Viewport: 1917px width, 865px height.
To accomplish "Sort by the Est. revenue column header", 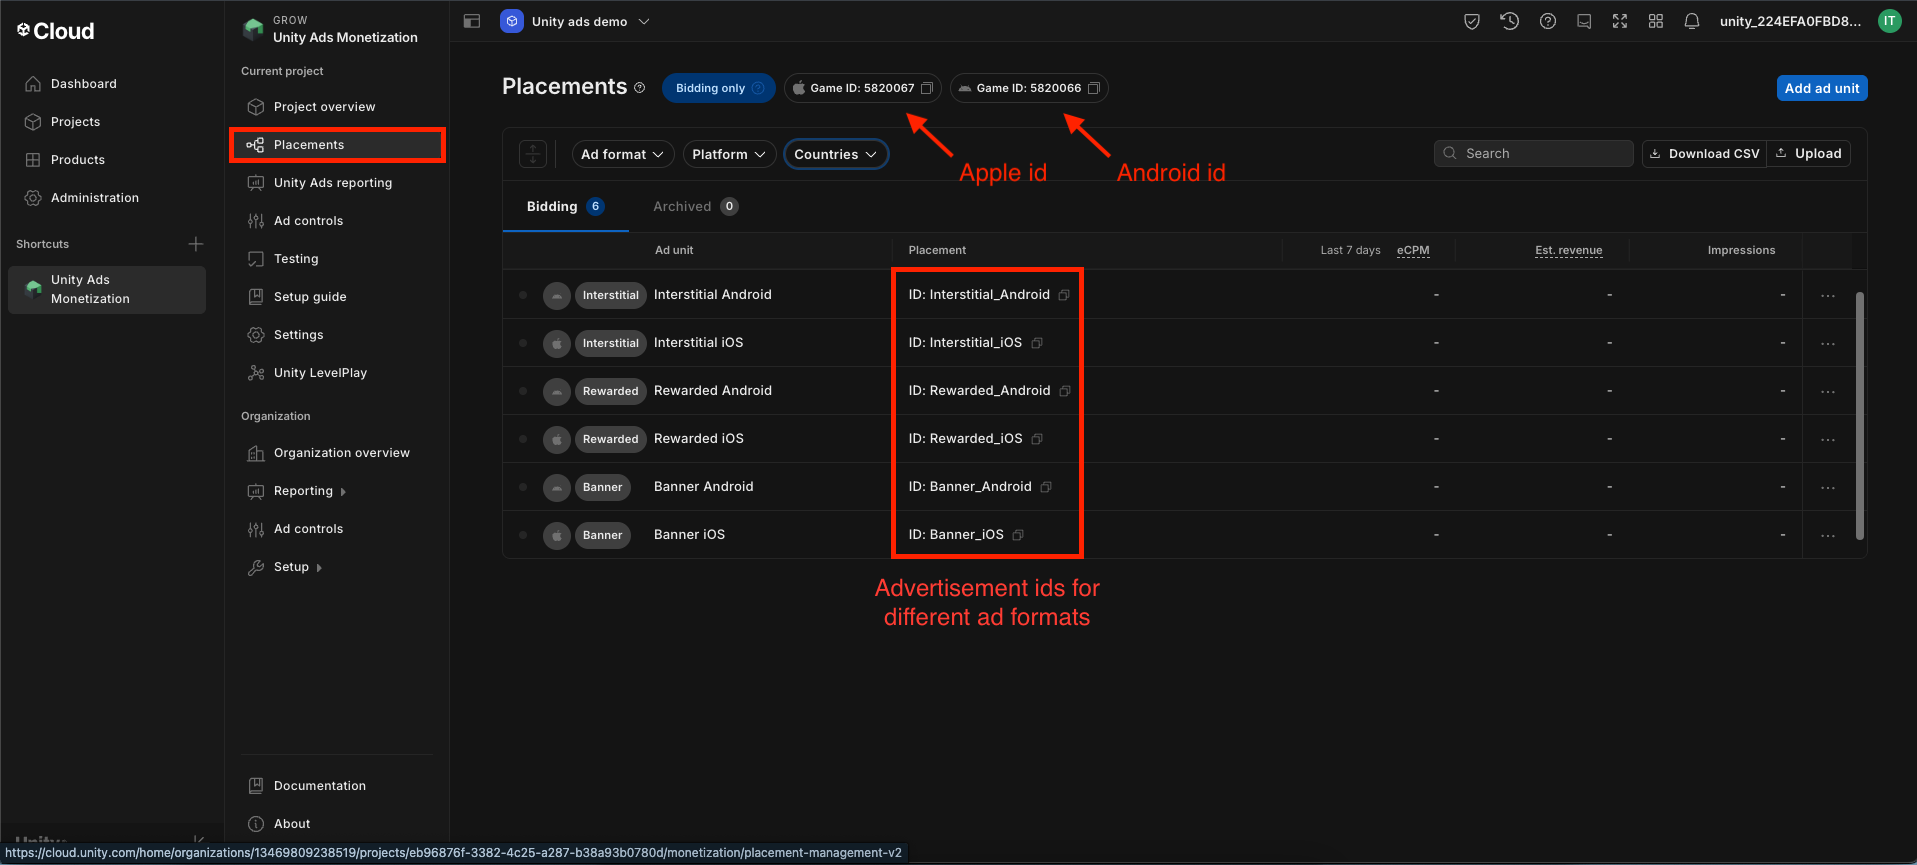I will (1569, 250).
